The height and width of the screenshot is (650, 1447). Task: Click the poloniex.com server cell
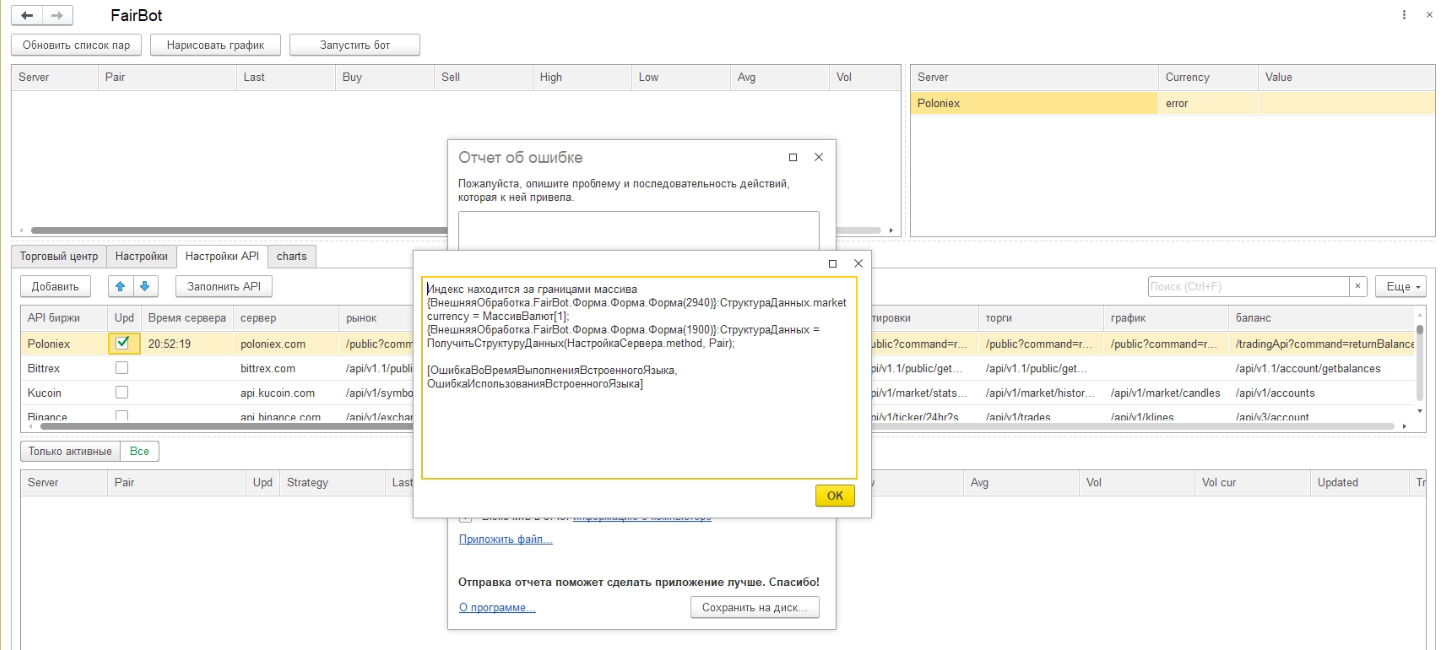coord(286,343)
